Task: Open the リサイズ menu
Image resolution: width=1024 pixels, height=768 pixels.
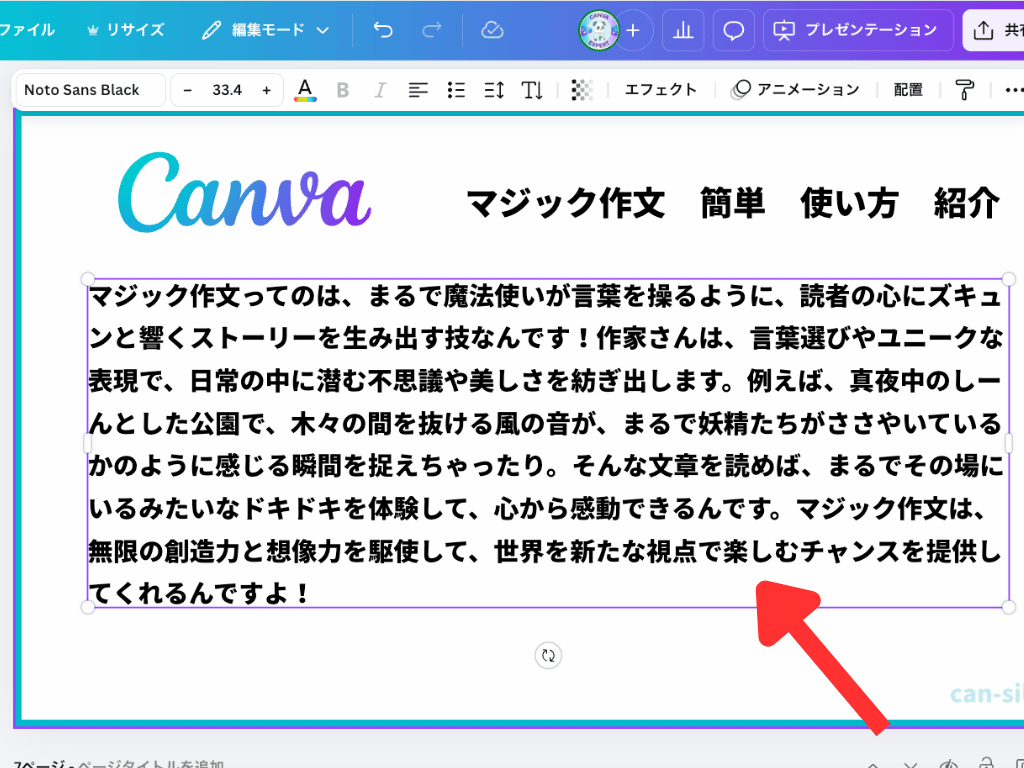Action: (125, 30)
